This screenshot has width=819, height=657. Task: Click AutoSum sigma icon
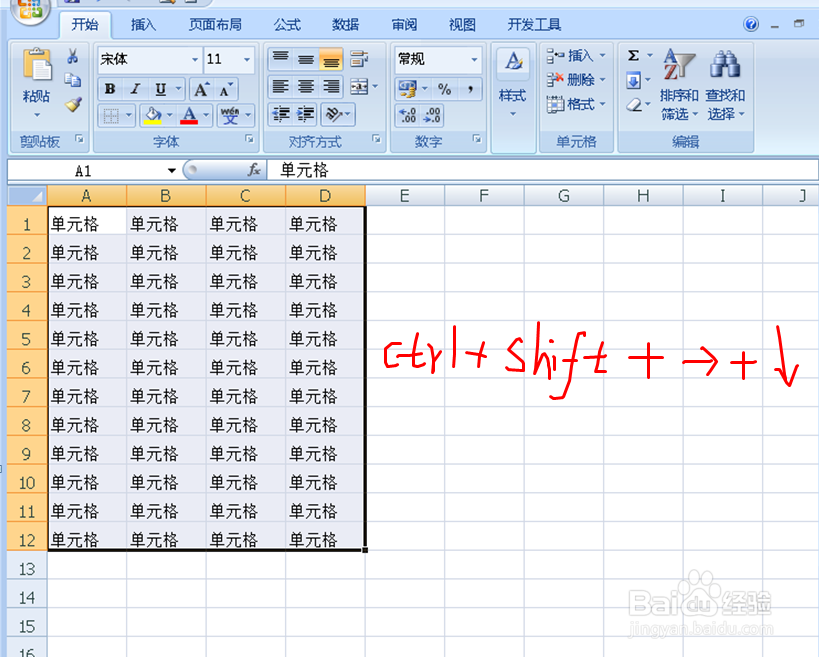point(633,55)
